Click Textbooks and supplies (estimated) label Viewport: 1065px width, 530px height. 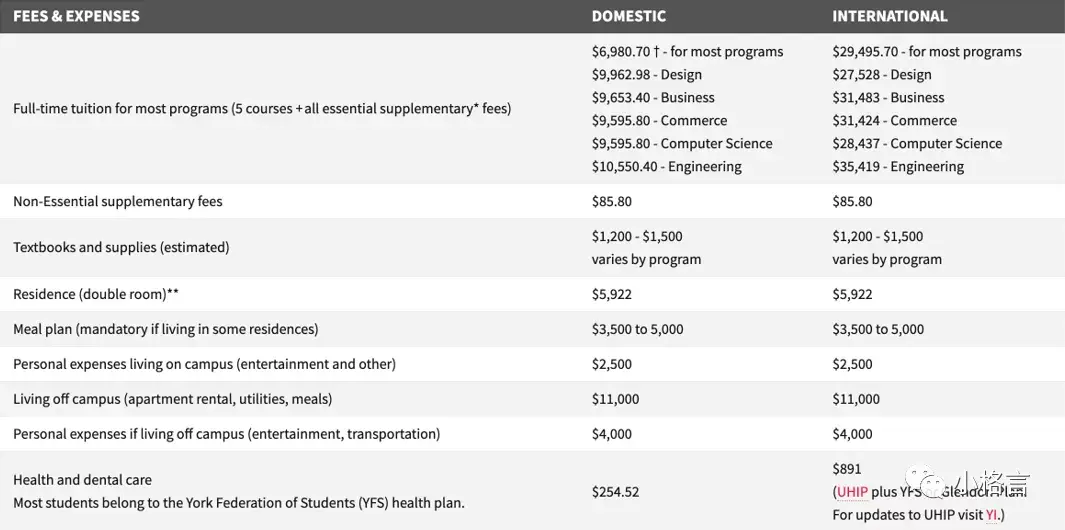(x=121, y=247)
